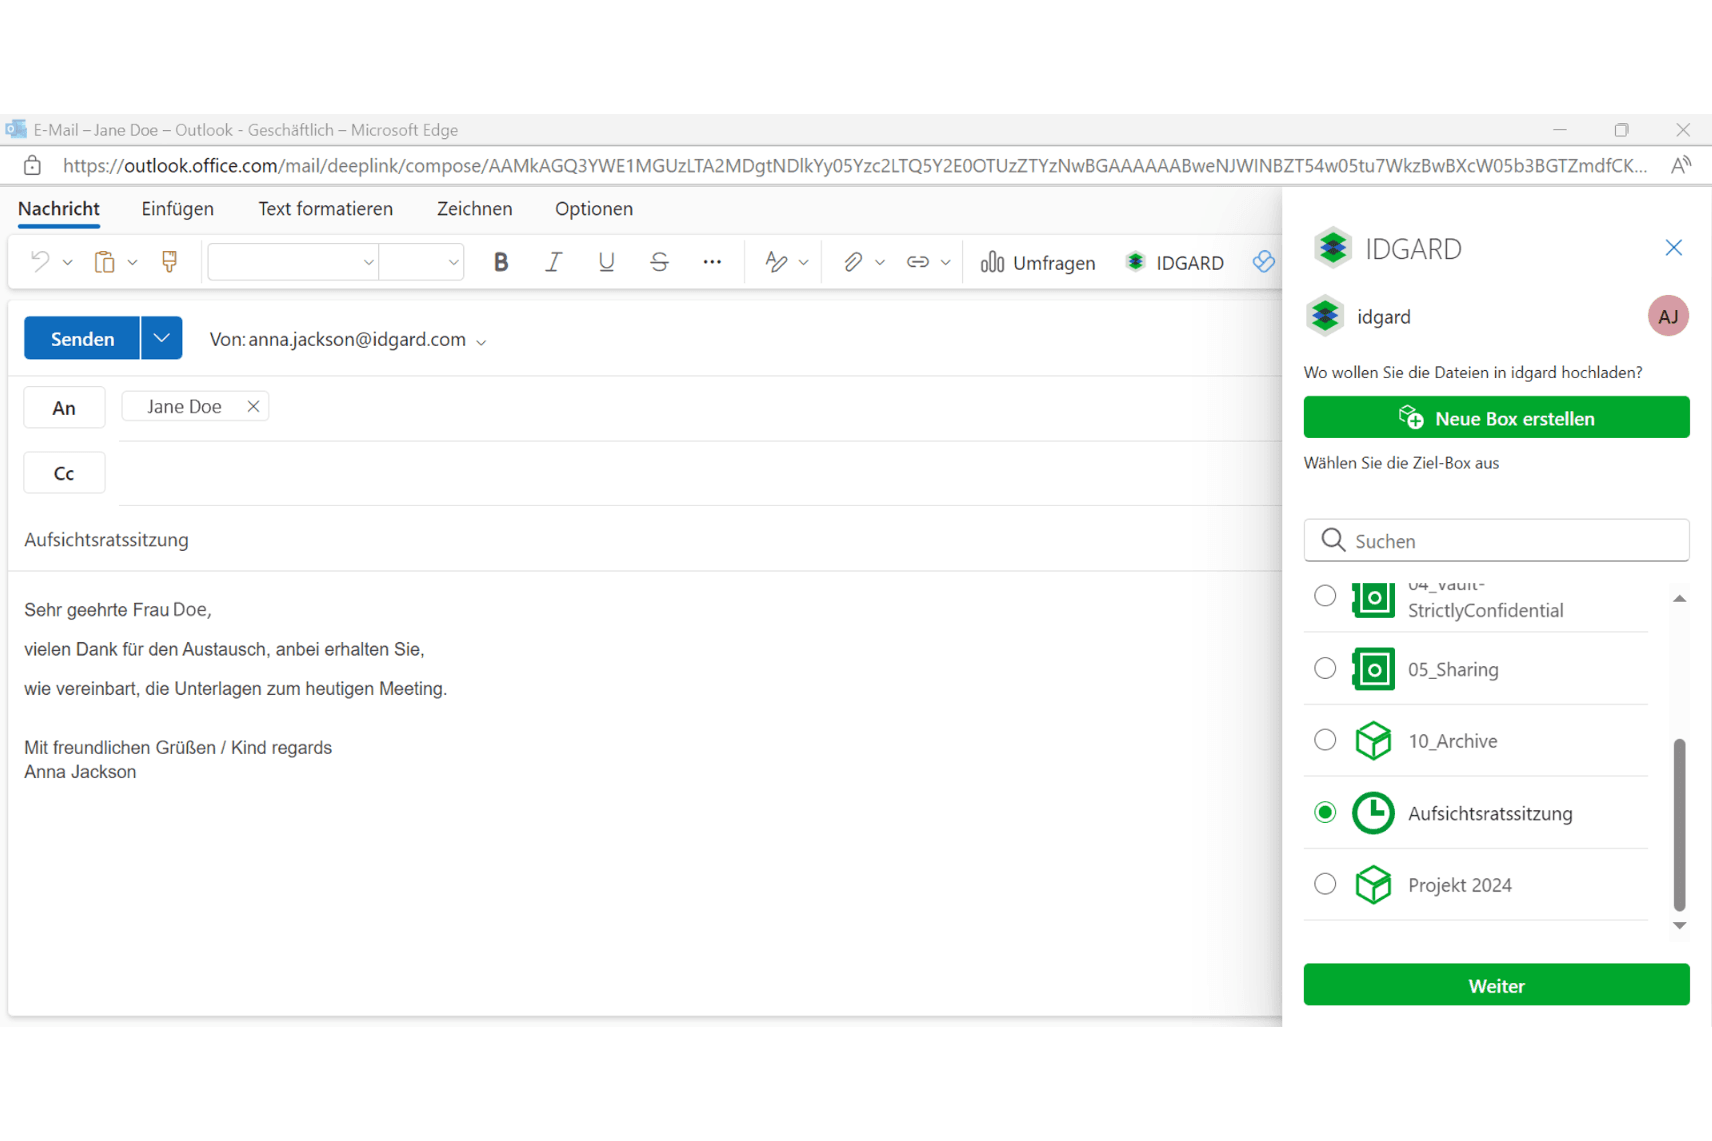Expand the link dropdown arrow
The height and width of the screenshot is (1141, 1712).
[945, 263]
